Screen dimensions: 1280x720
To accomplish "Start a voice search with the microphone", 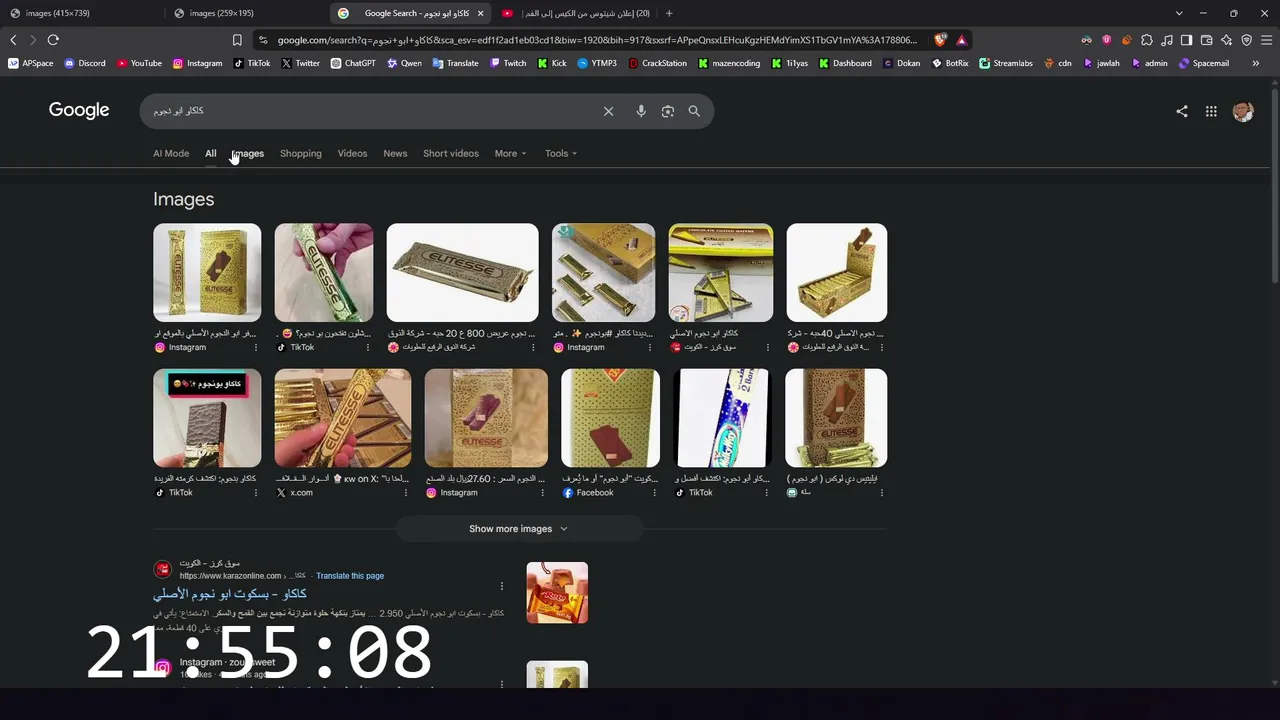I will coord(641,111).
